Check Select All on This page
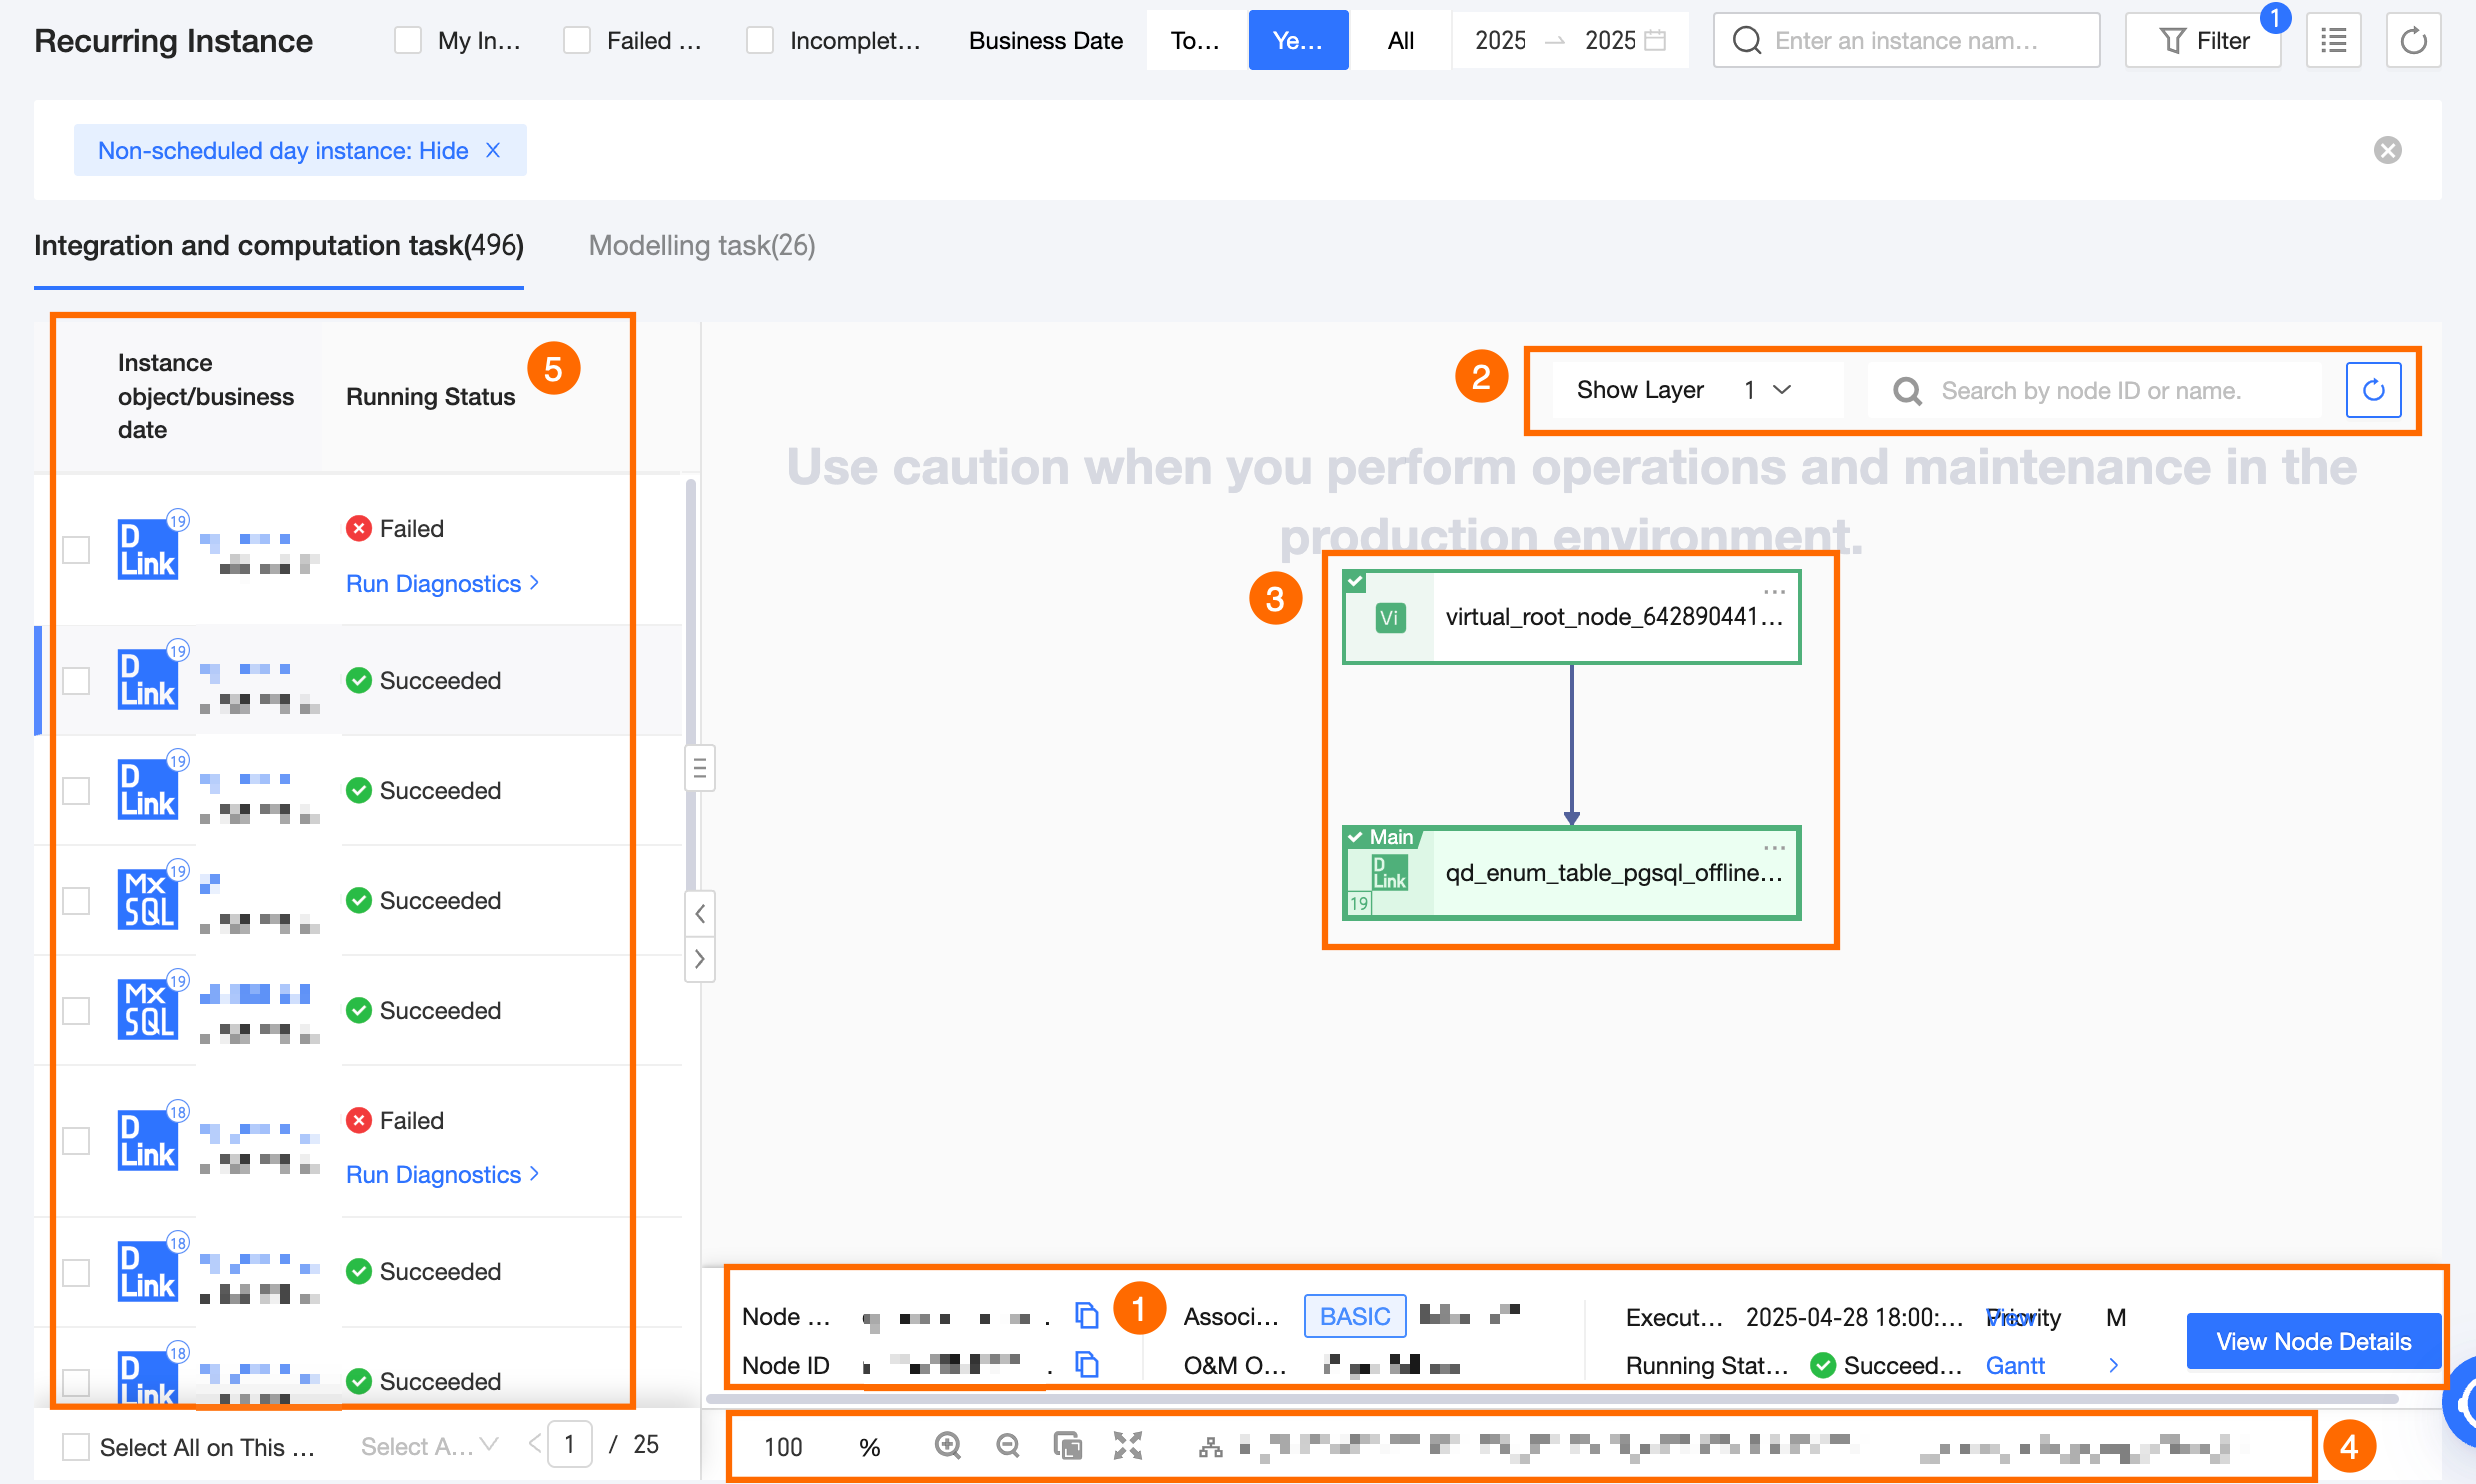2476x1484 pixels. tap(76, 1446)
